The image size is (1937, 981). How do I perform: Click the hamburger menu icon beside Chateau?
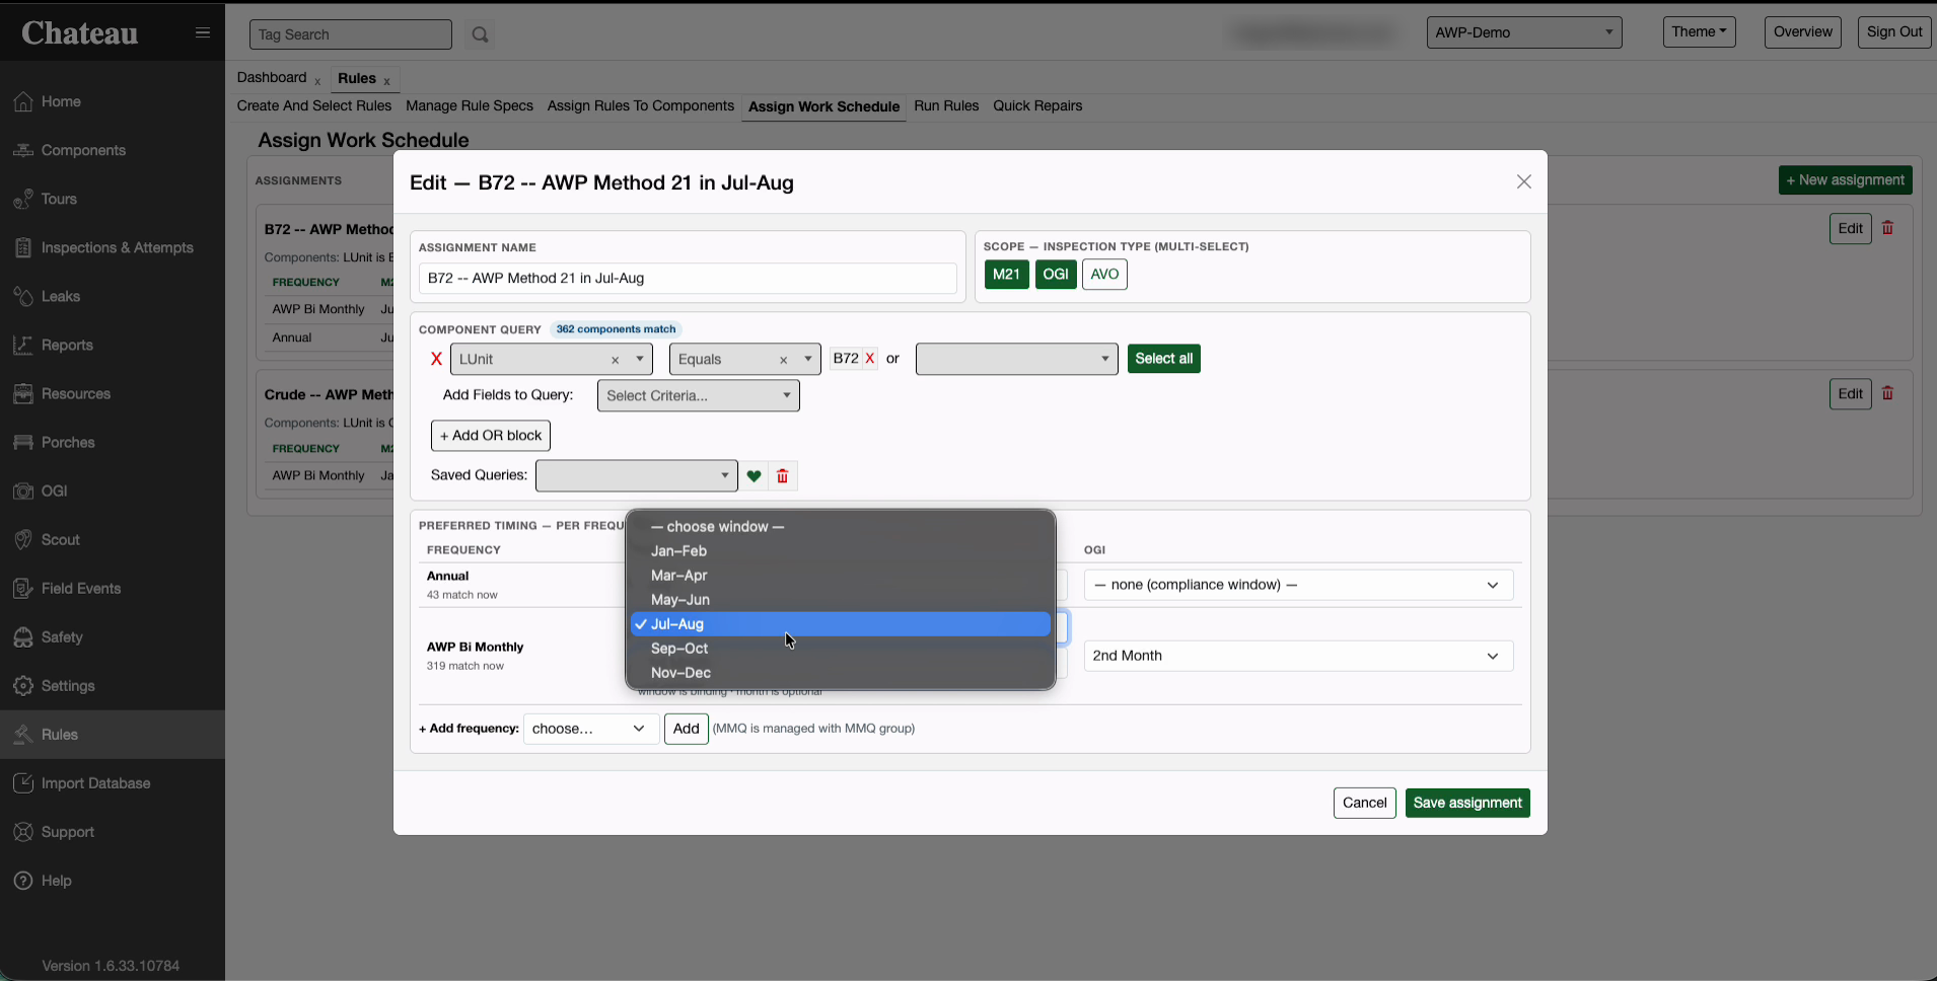pyautogui.click(x=202, y=33)
